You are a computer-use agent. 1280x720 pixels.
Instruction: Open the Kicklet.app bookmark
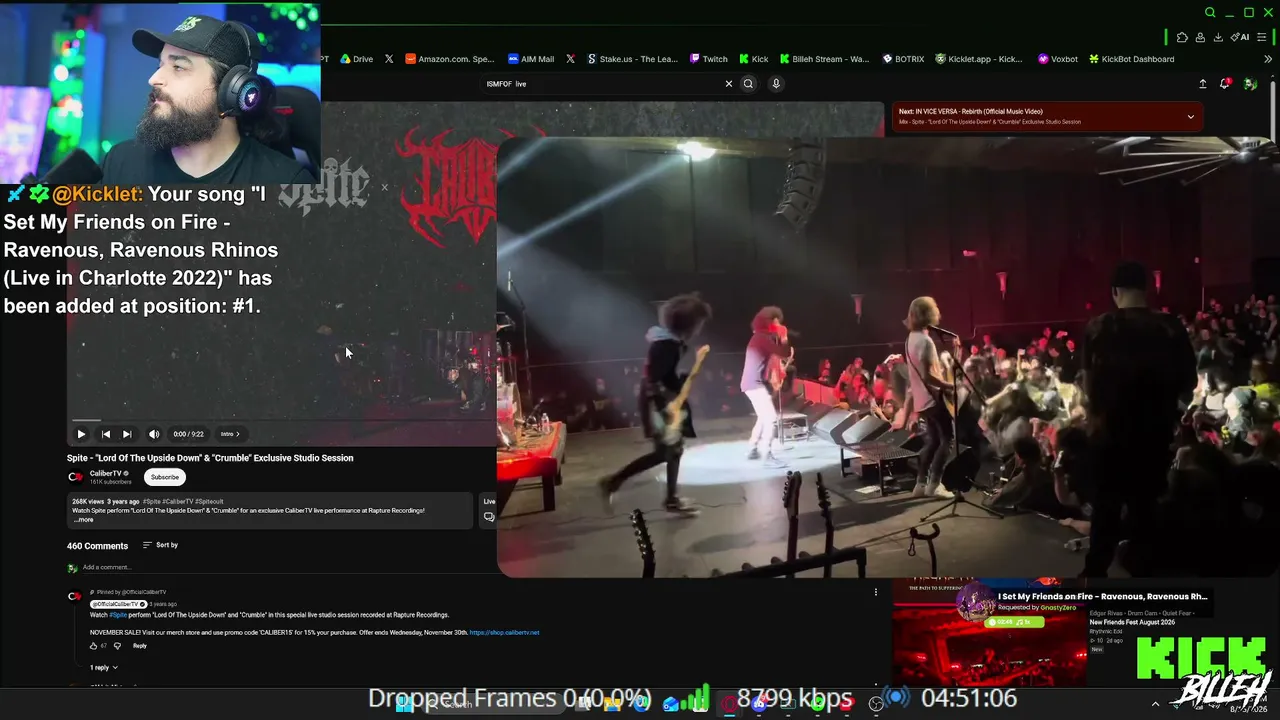[x=979, y=59]
